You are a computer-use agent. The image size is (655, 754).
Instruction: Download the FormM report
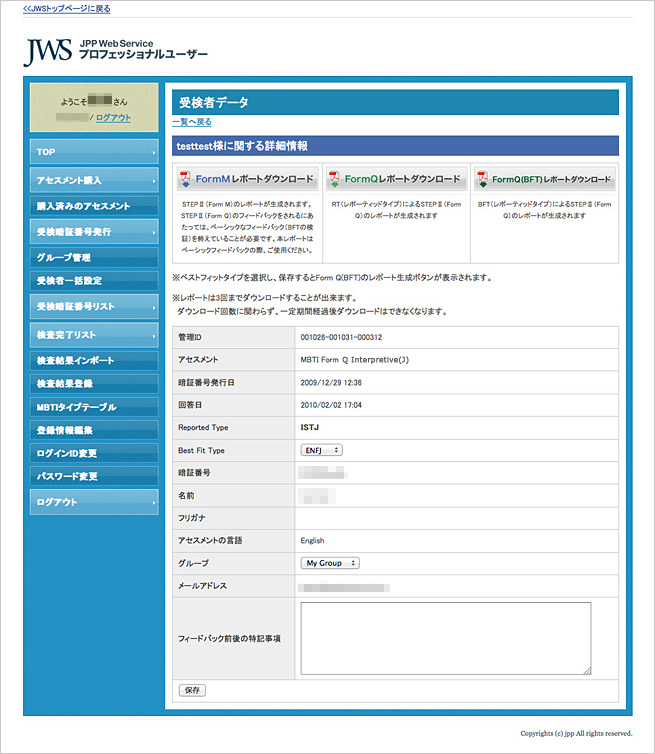[246, 180]
